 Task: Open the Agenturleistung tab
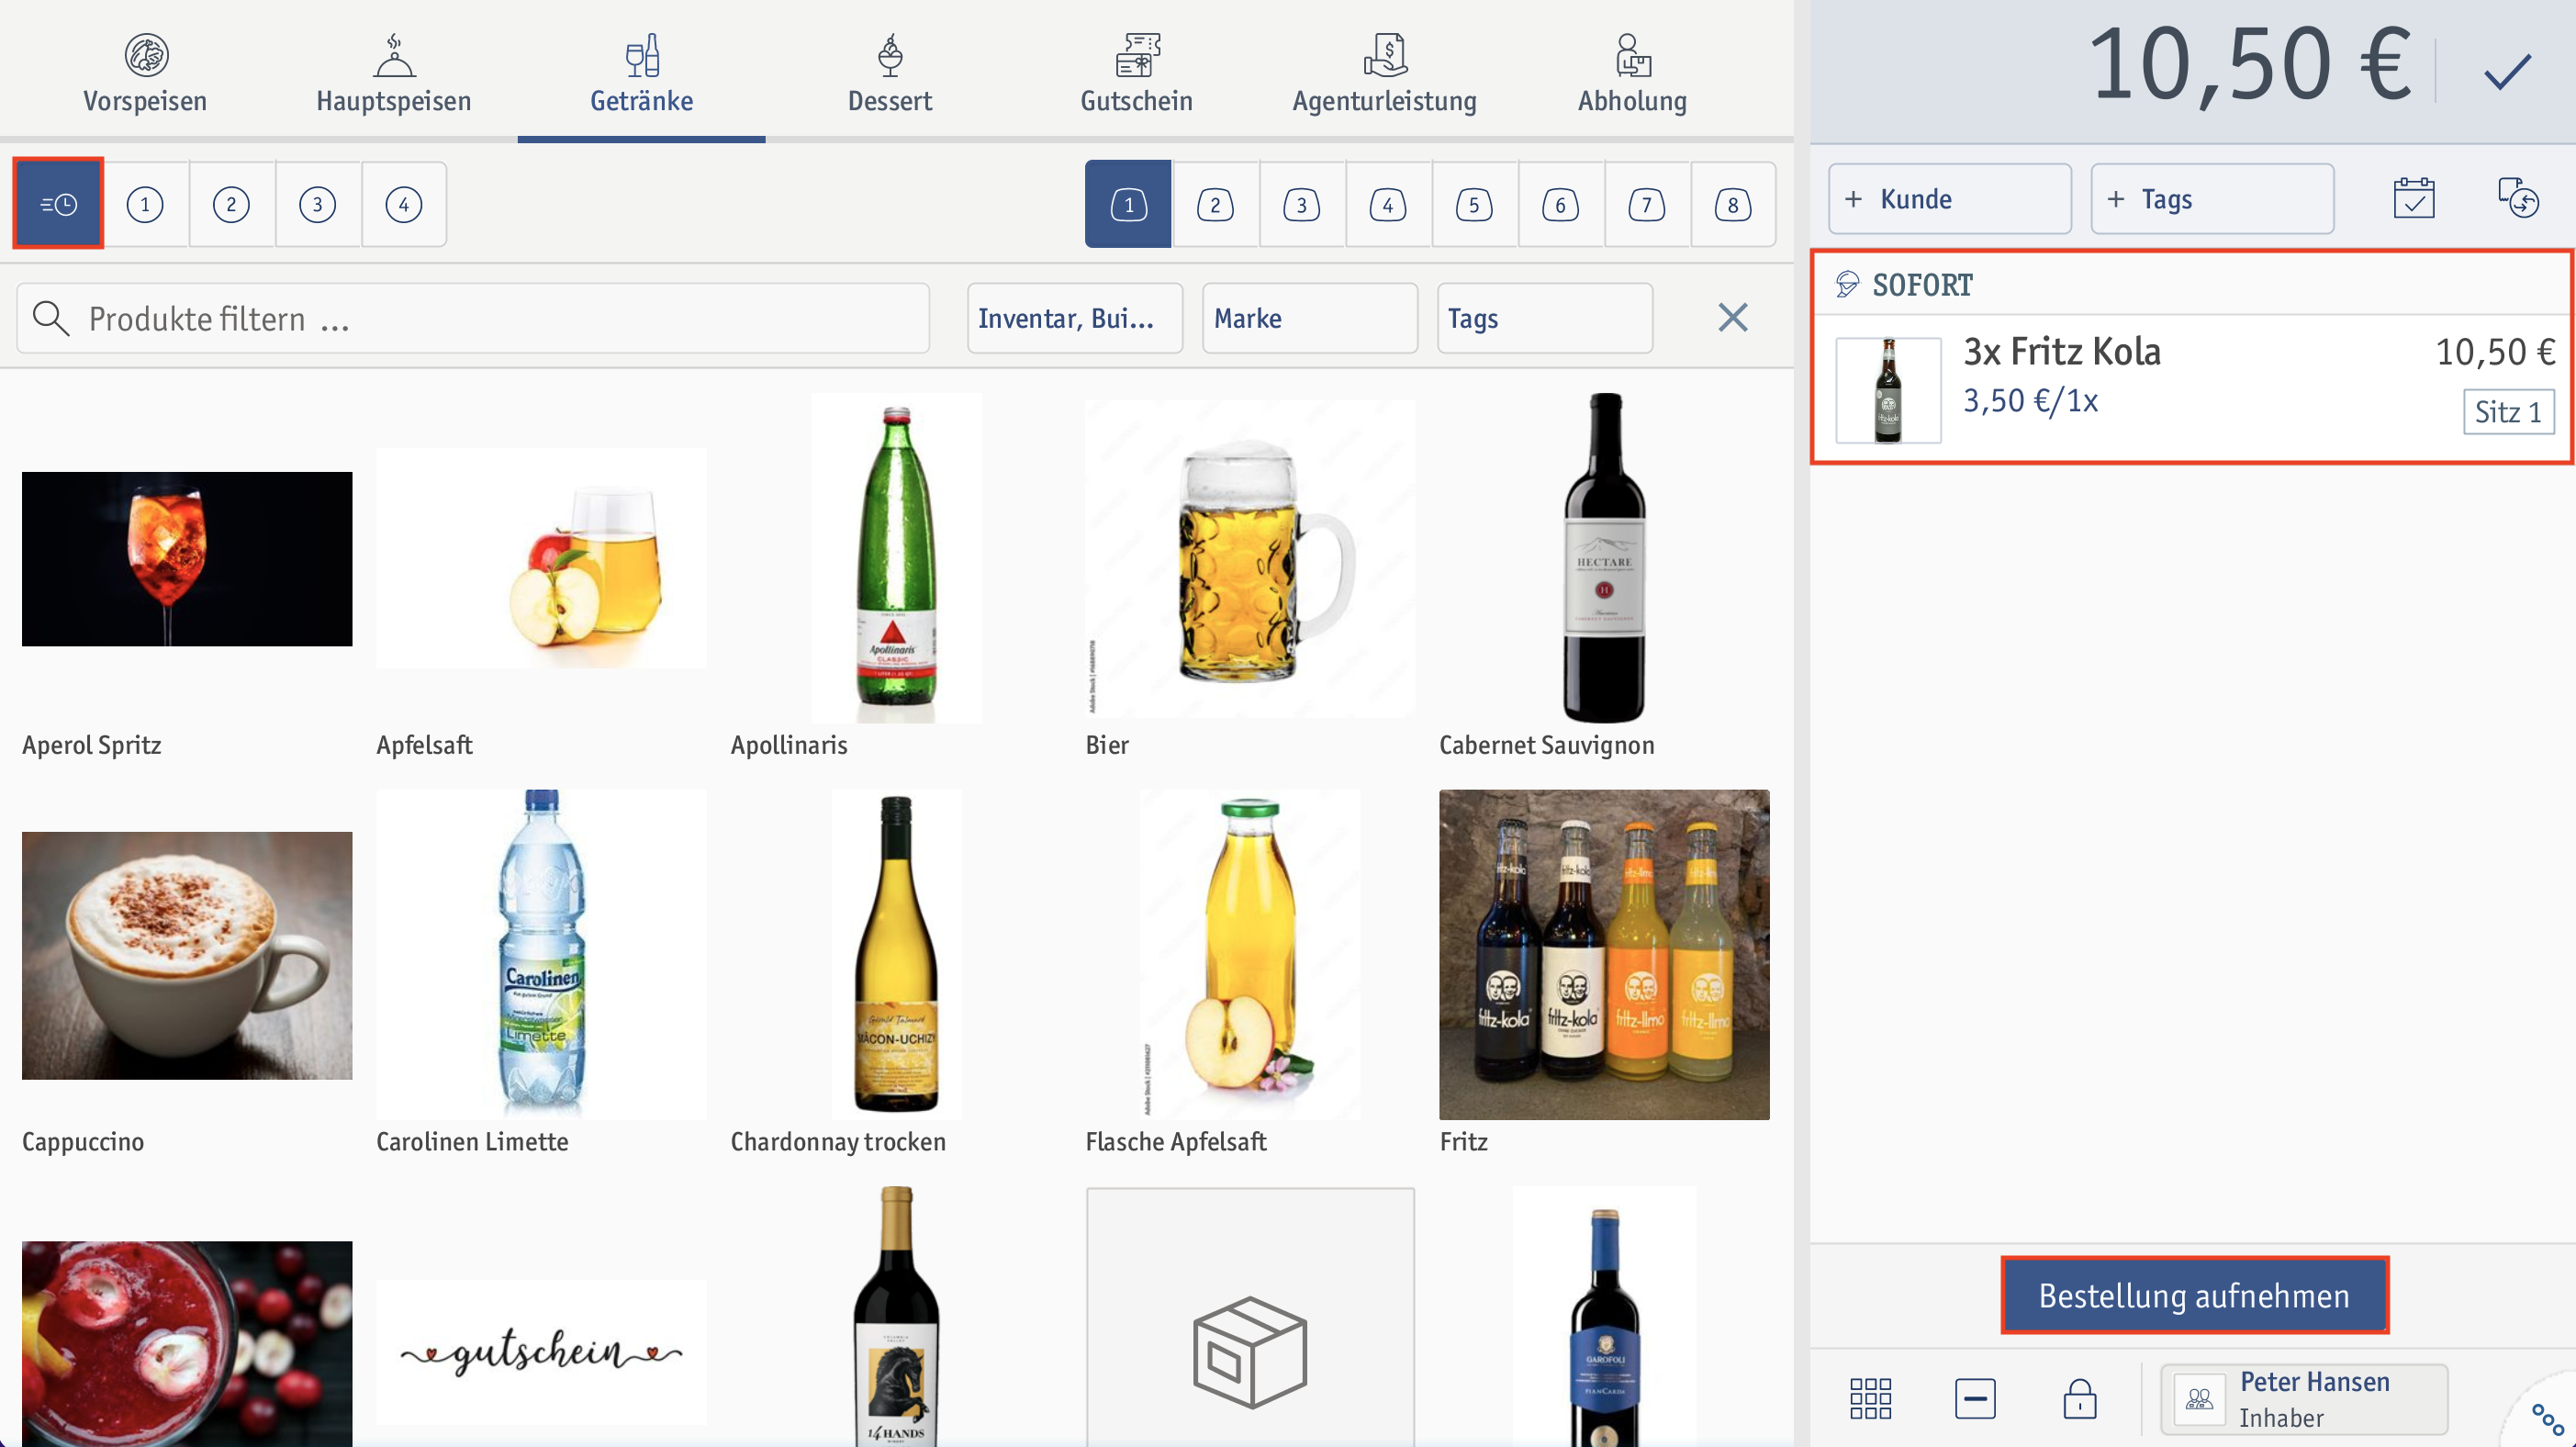(1385, 73)
